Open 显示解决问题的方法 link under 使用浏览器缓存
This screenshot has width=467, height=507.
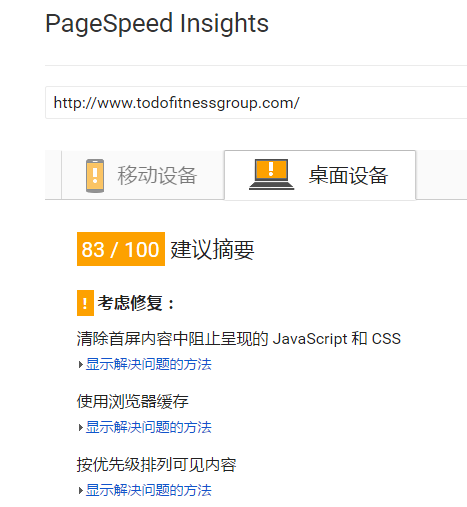149,427
